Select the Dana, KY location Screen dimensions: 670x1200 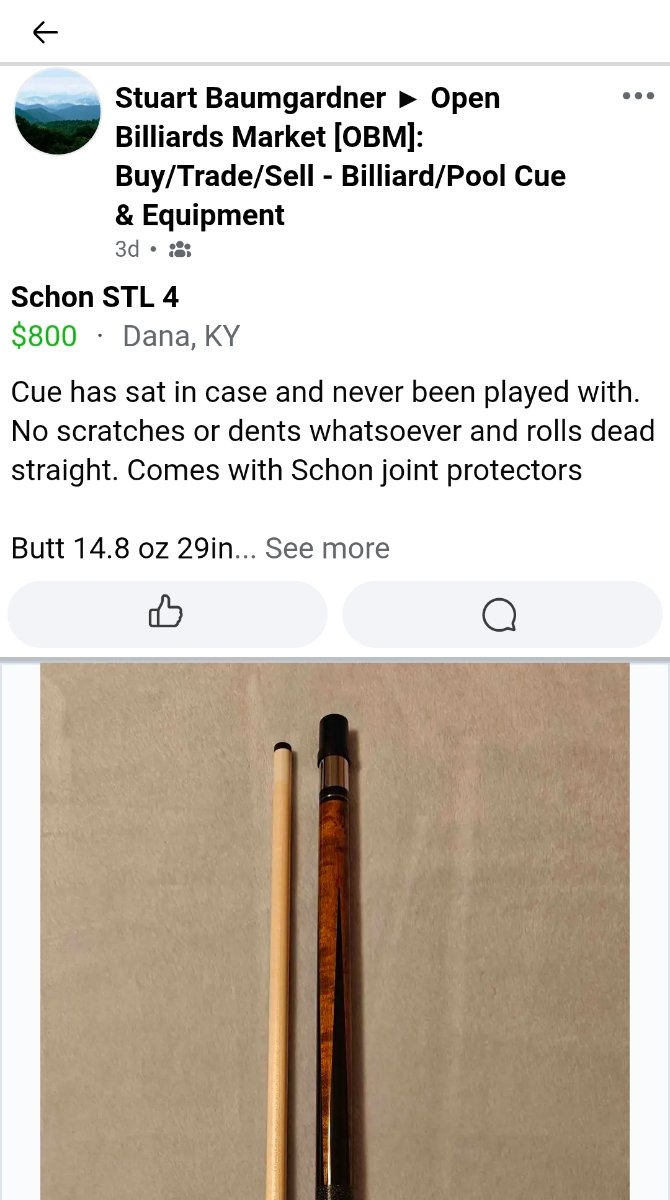pyautogui.click(x=181, y=336)
